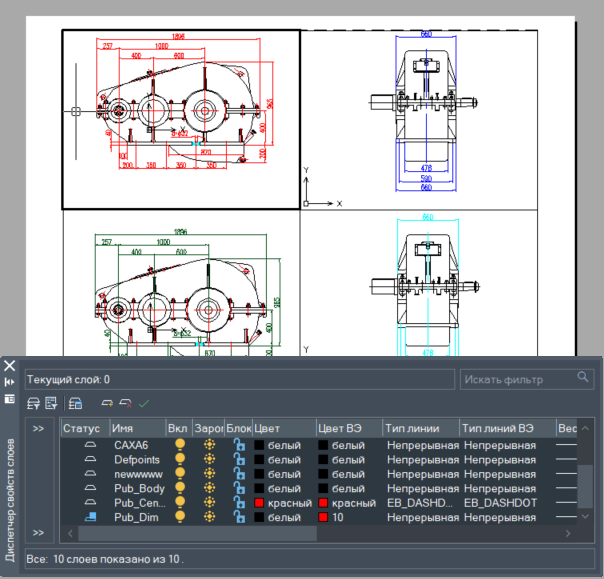This screenshot has height=579, width=604.
Task: Open the palette properties menu icon
Action: coord(10,398)
